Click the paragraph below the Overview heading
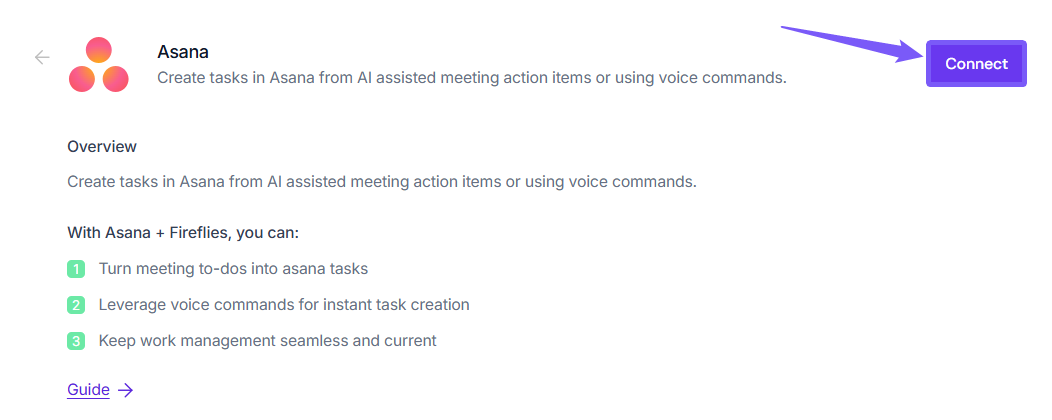 point(381,182)
